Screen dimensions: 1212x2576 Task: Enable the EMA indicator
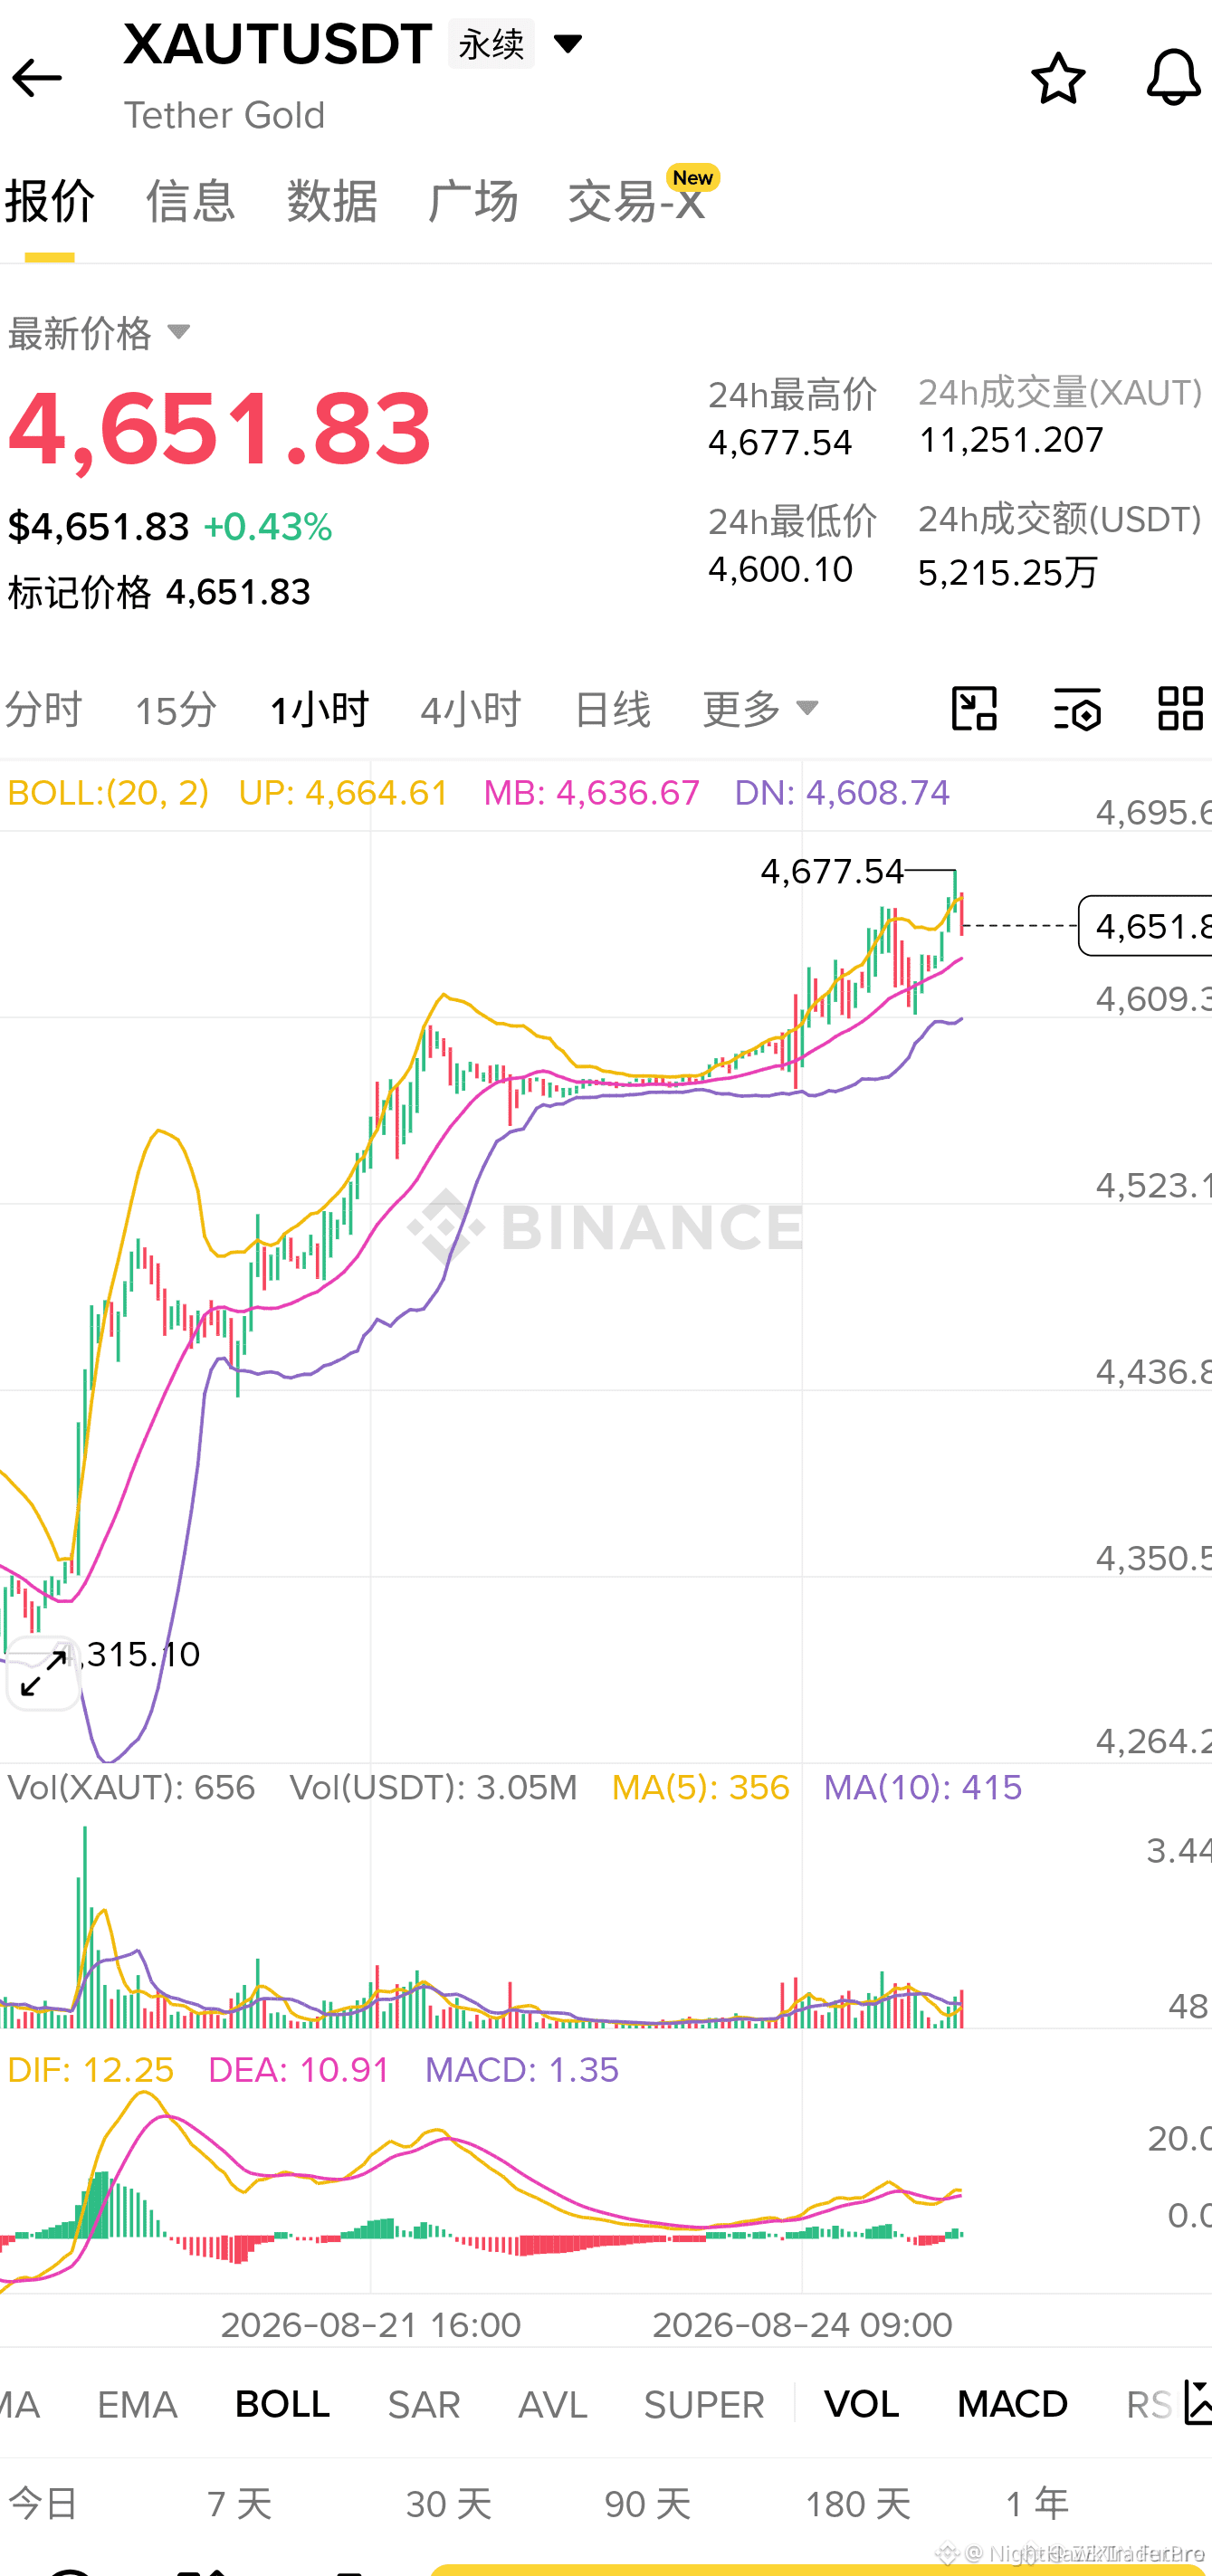point(137,2404)
